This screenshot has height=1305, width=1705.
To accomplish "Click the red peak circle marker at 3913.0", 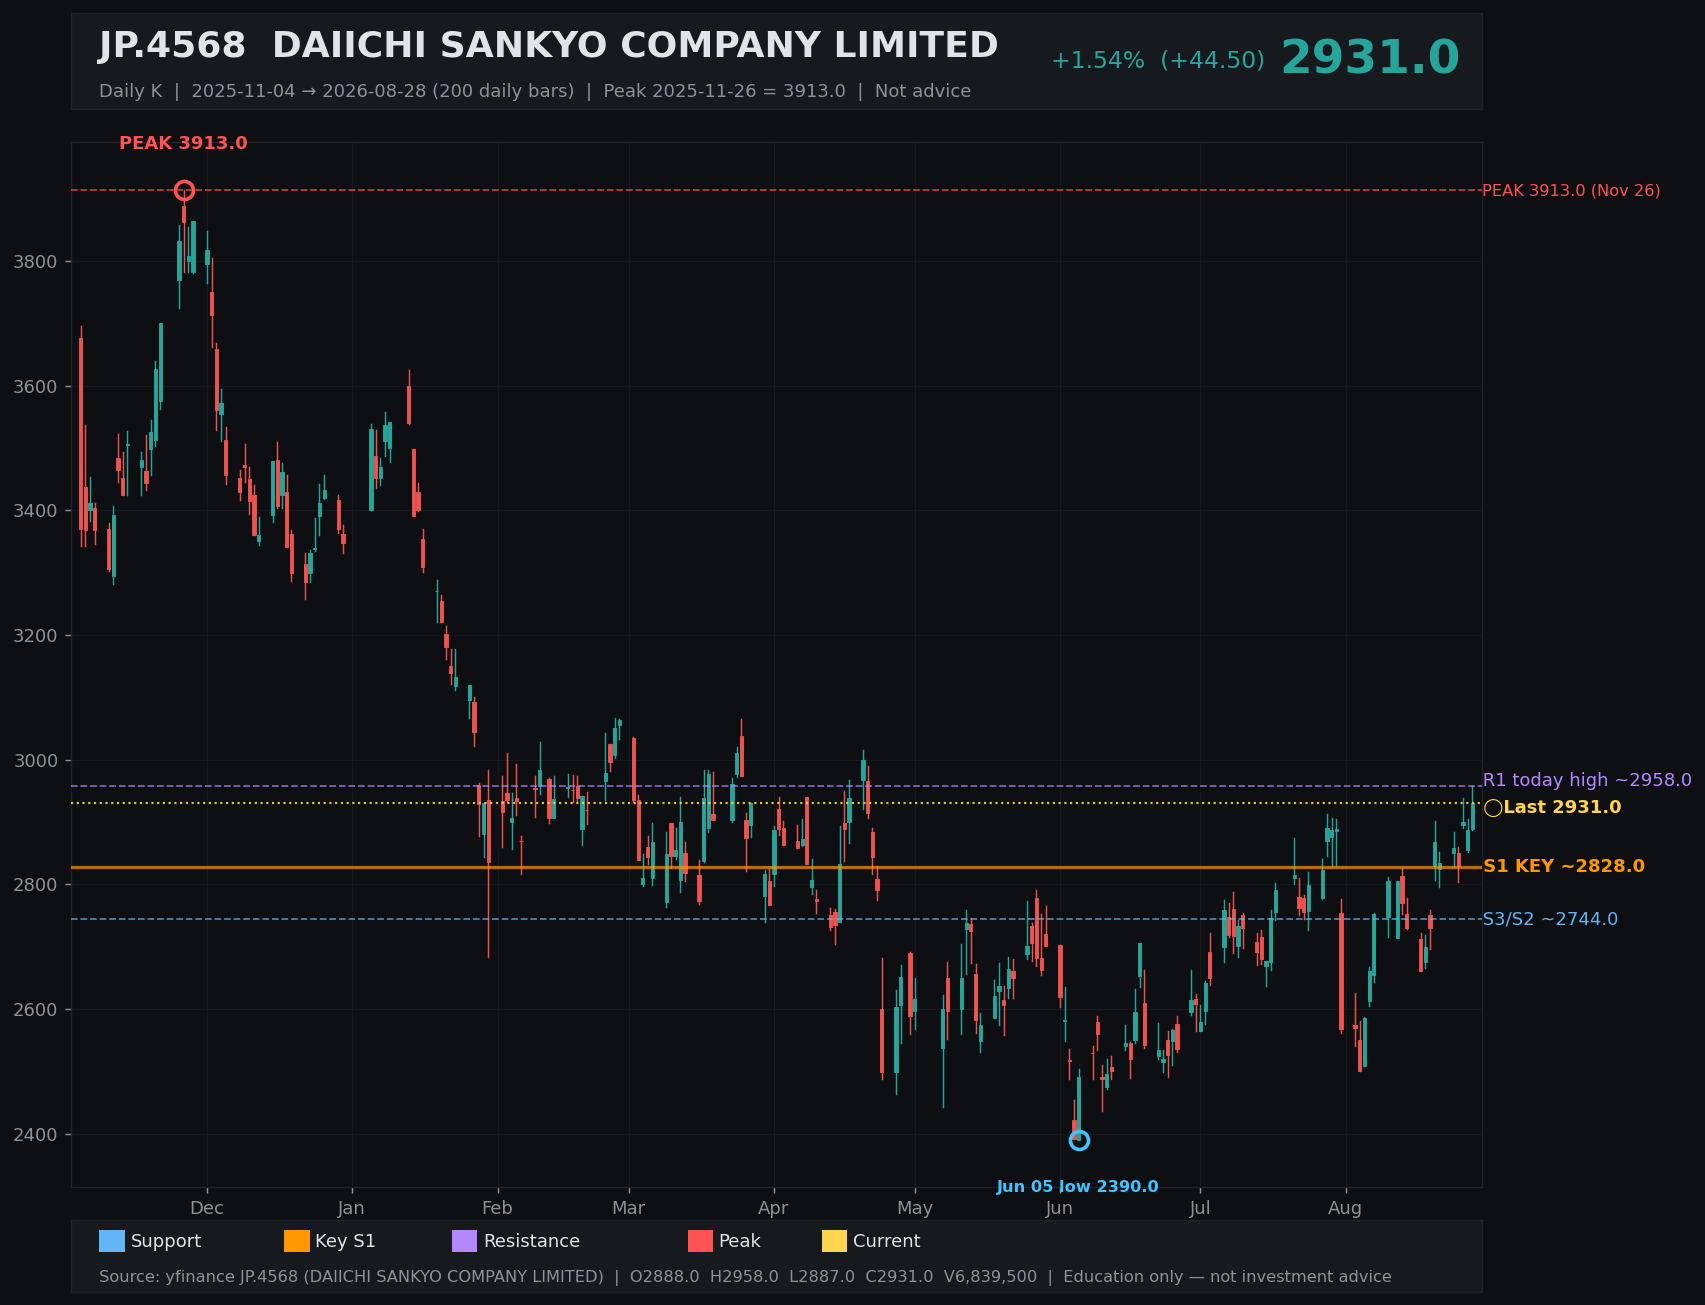I will pos(184,191).
